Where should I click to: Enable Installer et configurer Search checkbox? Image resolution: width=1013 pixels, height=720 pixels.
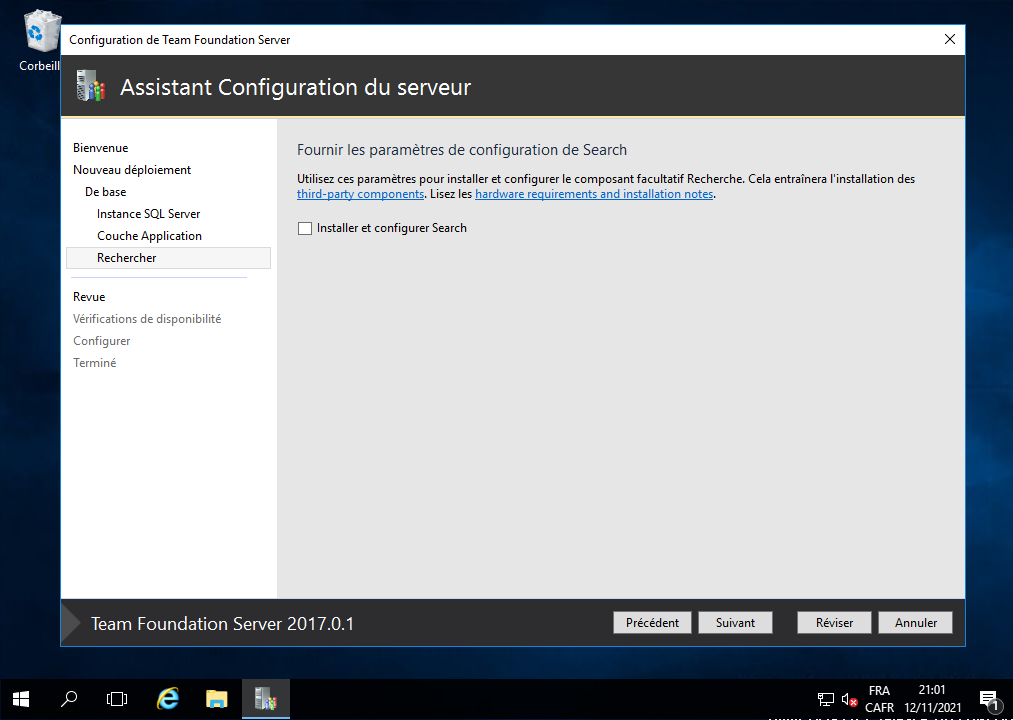pos(305,228)
